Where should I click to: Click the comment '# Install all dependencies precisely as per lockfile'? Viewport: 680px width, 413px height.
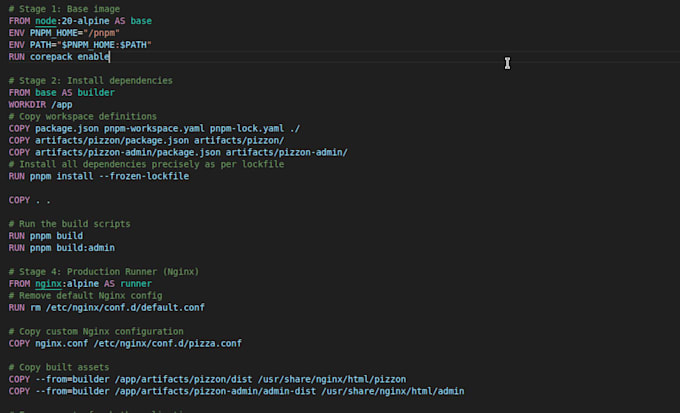tap(147, 164)
